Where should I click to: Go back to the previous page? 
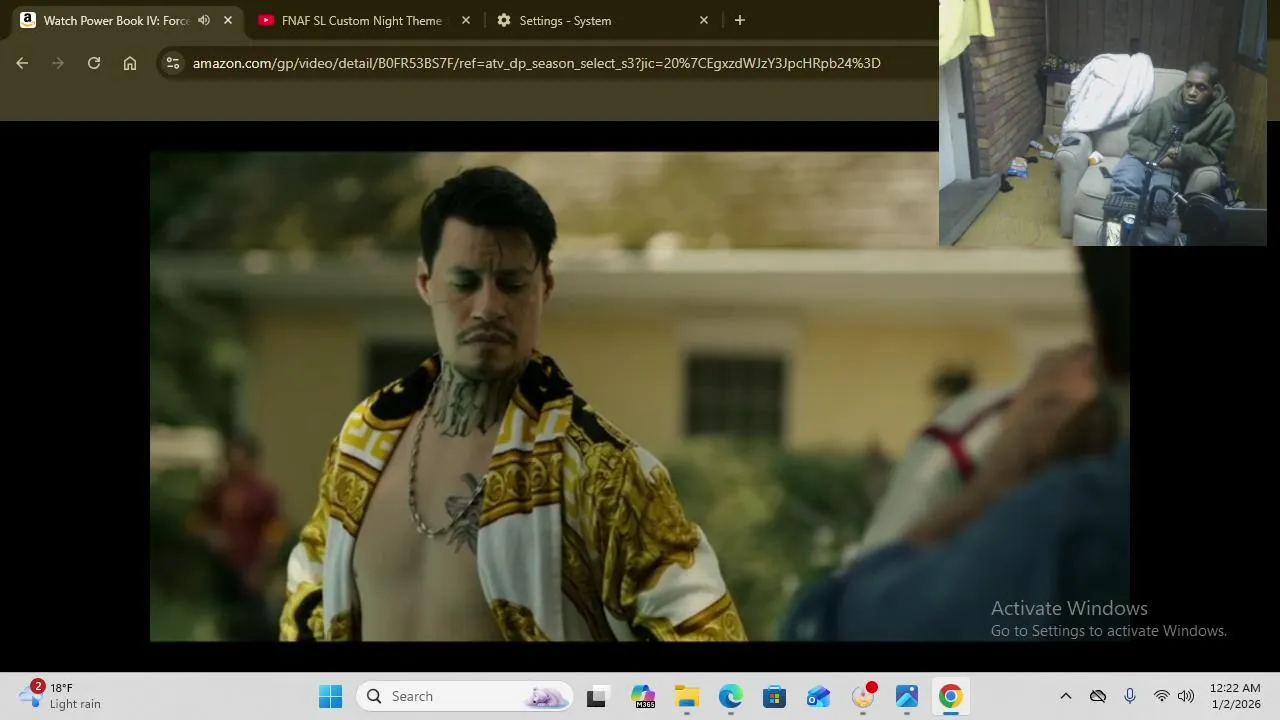pos(22,63)
